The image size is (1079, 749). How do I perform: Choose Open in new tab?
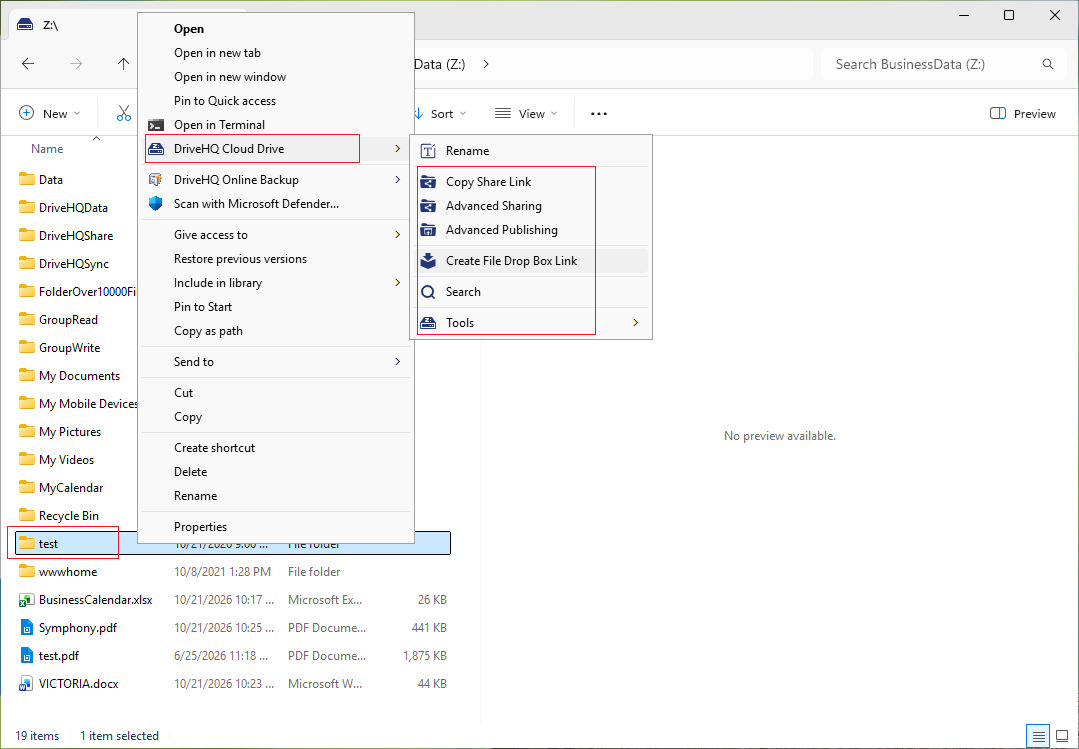pos(276,53)
